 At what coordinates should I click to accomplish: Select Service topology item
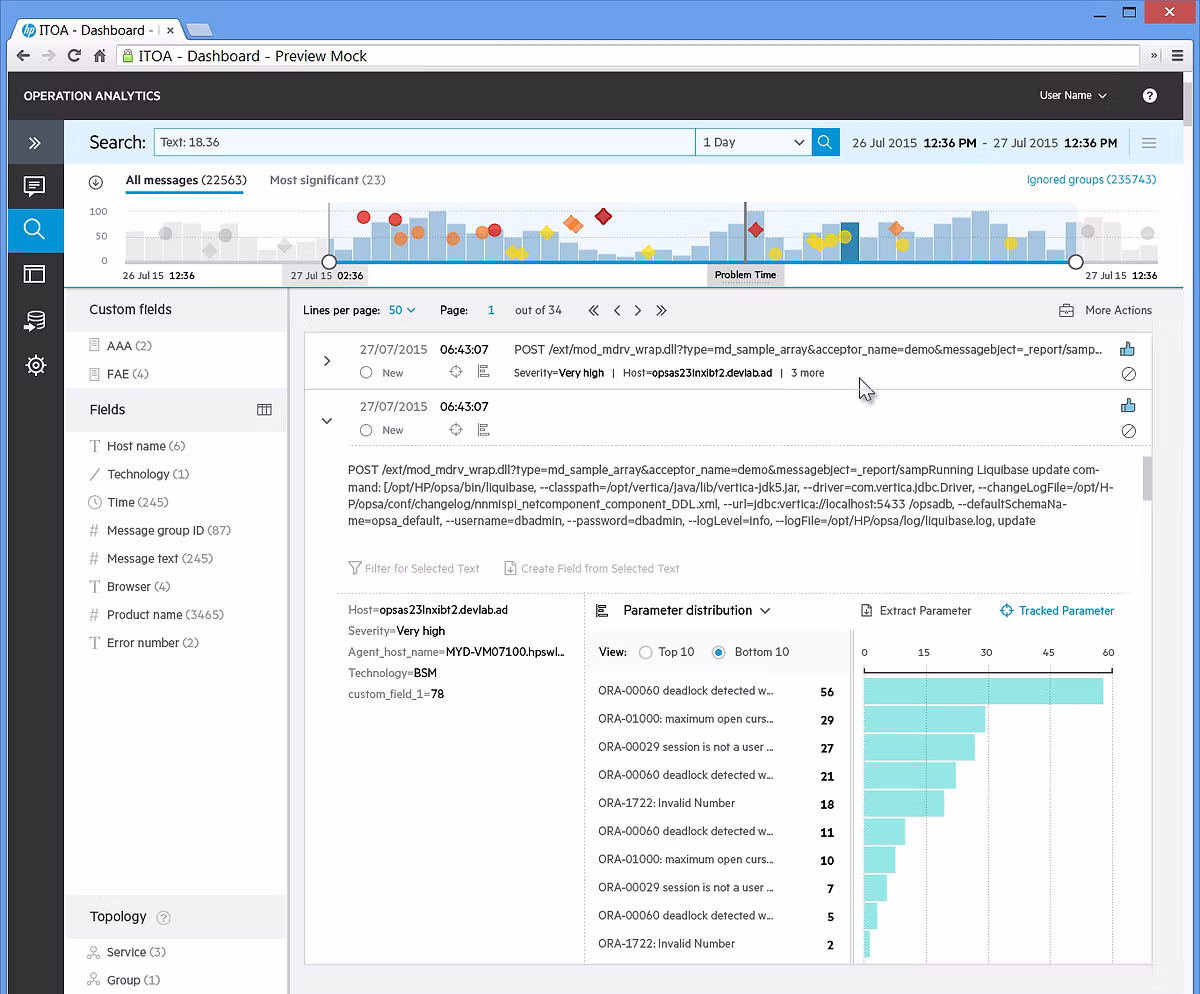point(127,952)
